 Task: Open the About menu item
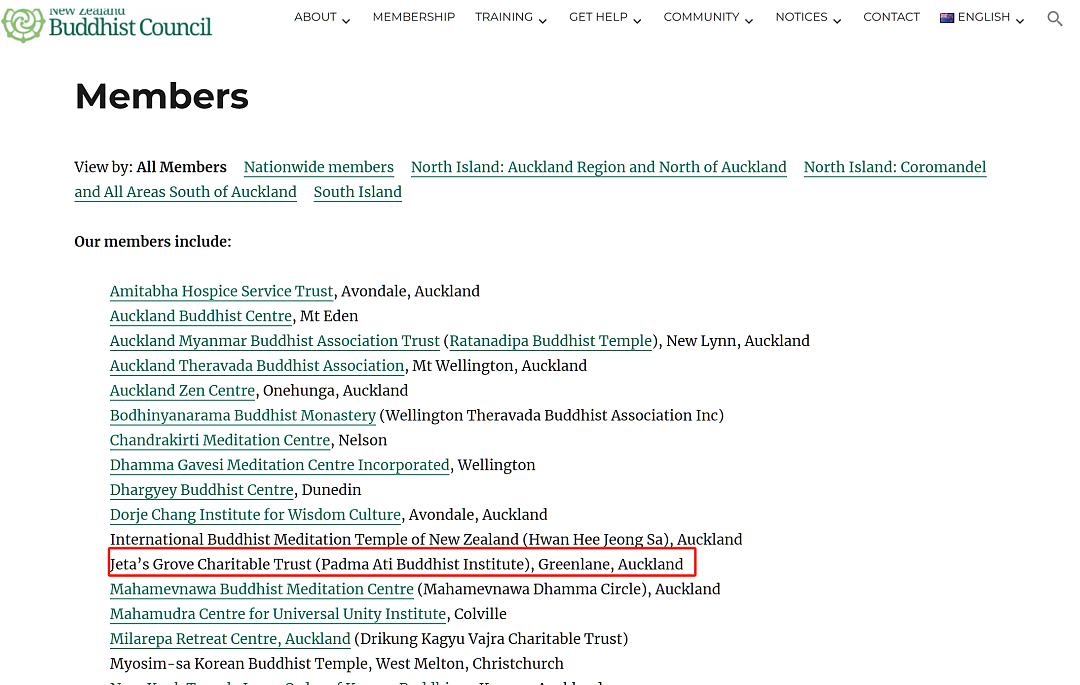(315, 17)
